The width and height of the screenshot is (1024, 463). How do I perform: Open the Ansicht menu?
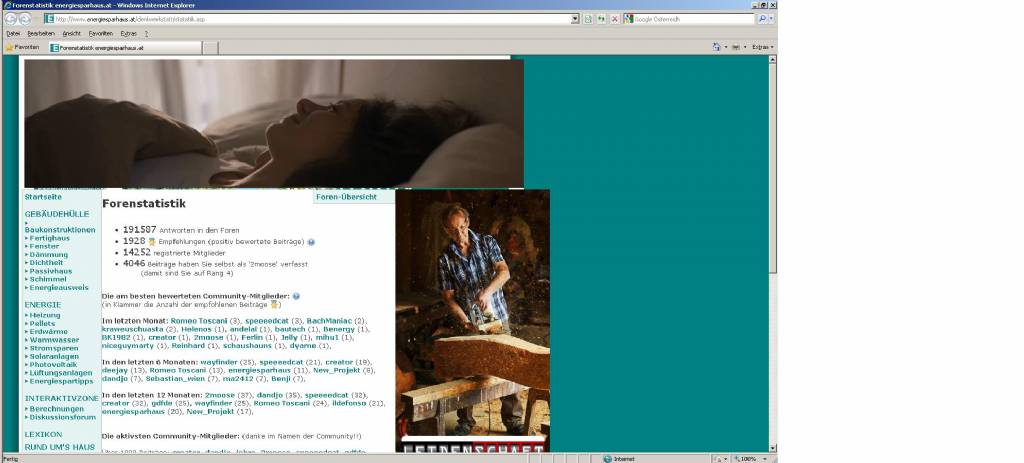click(x=71, y=33)
